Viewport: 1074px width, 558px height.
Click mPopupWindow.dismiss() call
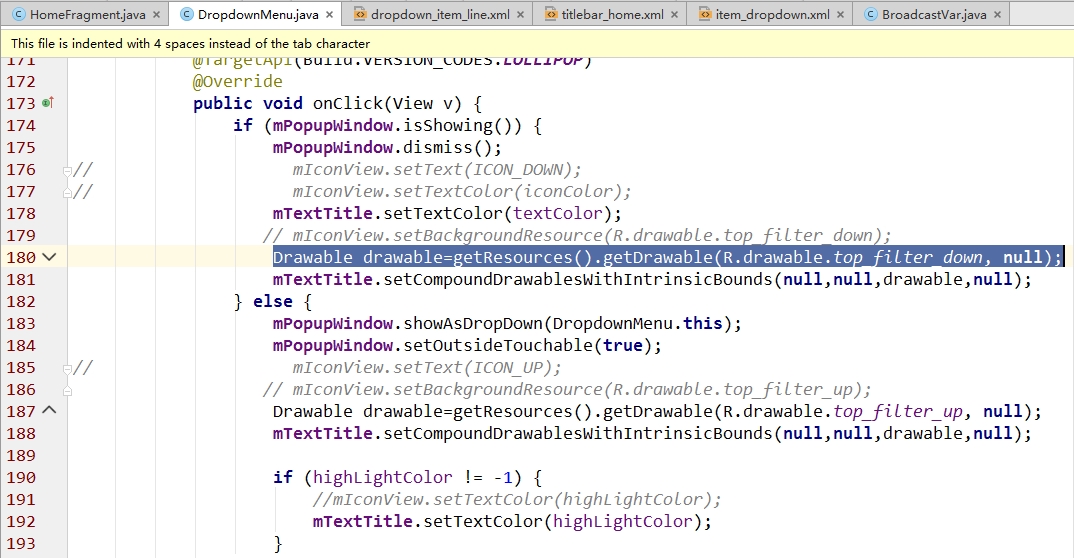(387, 147)
